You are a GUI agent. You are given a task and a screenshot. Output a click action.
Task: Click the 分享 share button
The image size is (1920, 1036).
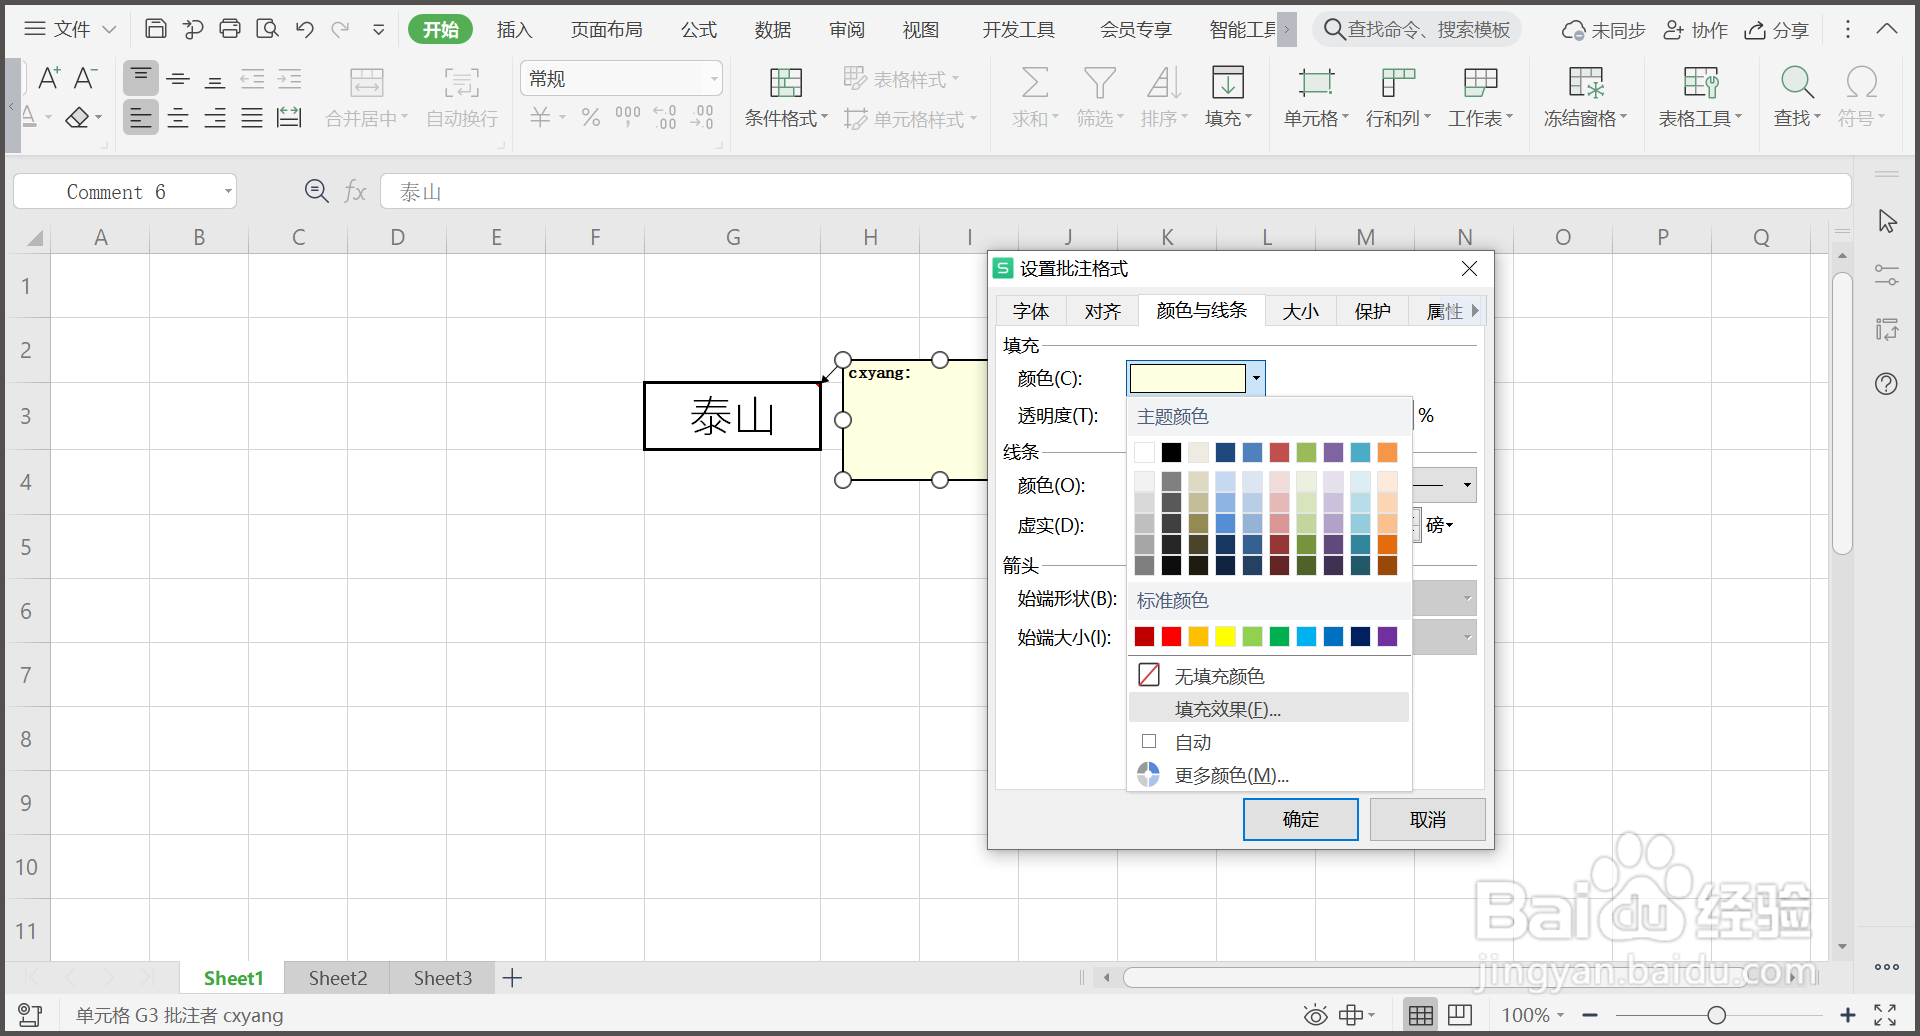(x=1777, y=30)
